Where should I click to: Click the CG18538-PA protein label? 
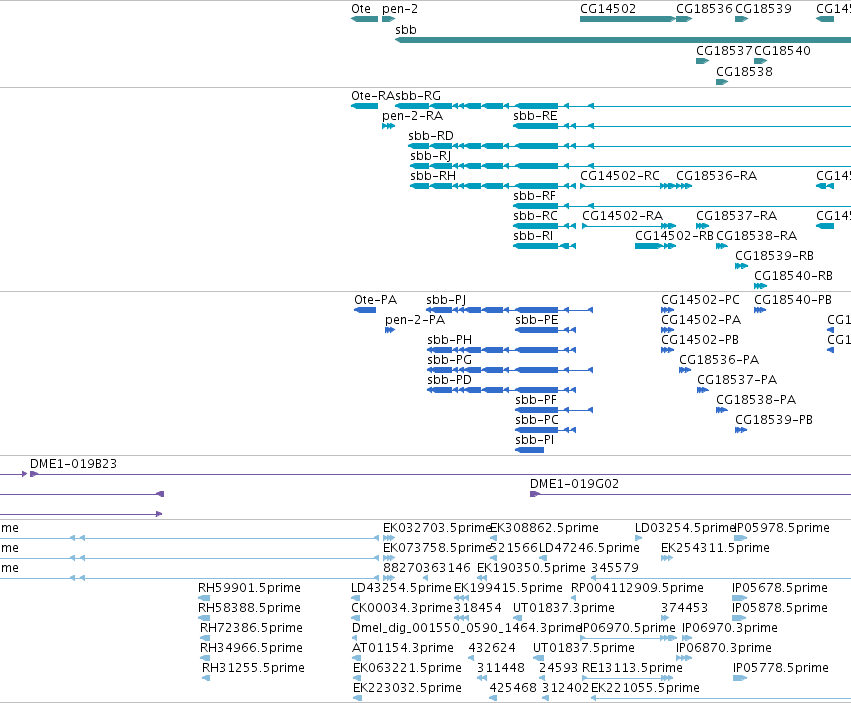pyautogui.click(x=756, y=400)
